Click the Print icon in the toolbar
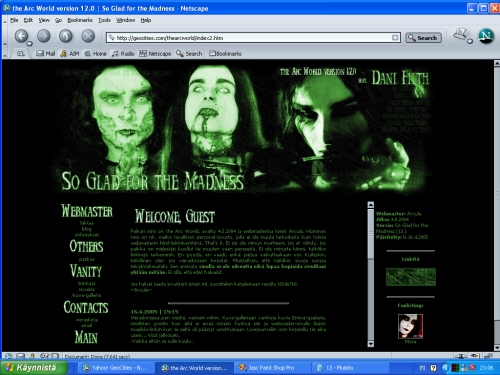The image size is (500, 375). coord(461,35)
